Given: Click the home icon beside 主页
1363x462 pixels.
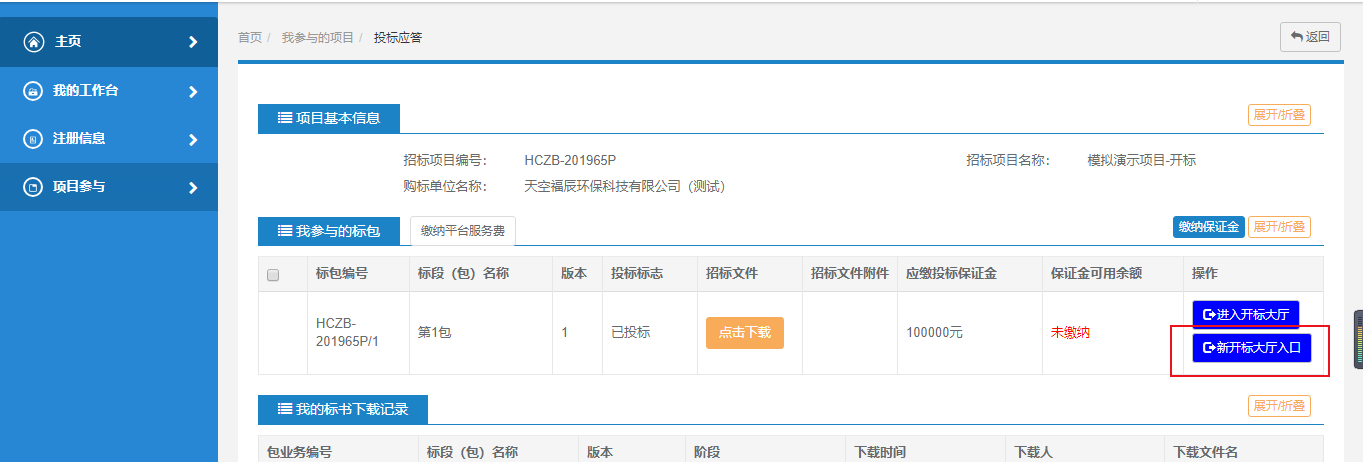Looking at the screenshot, I should pyautogui.click(x=34, y=42).
